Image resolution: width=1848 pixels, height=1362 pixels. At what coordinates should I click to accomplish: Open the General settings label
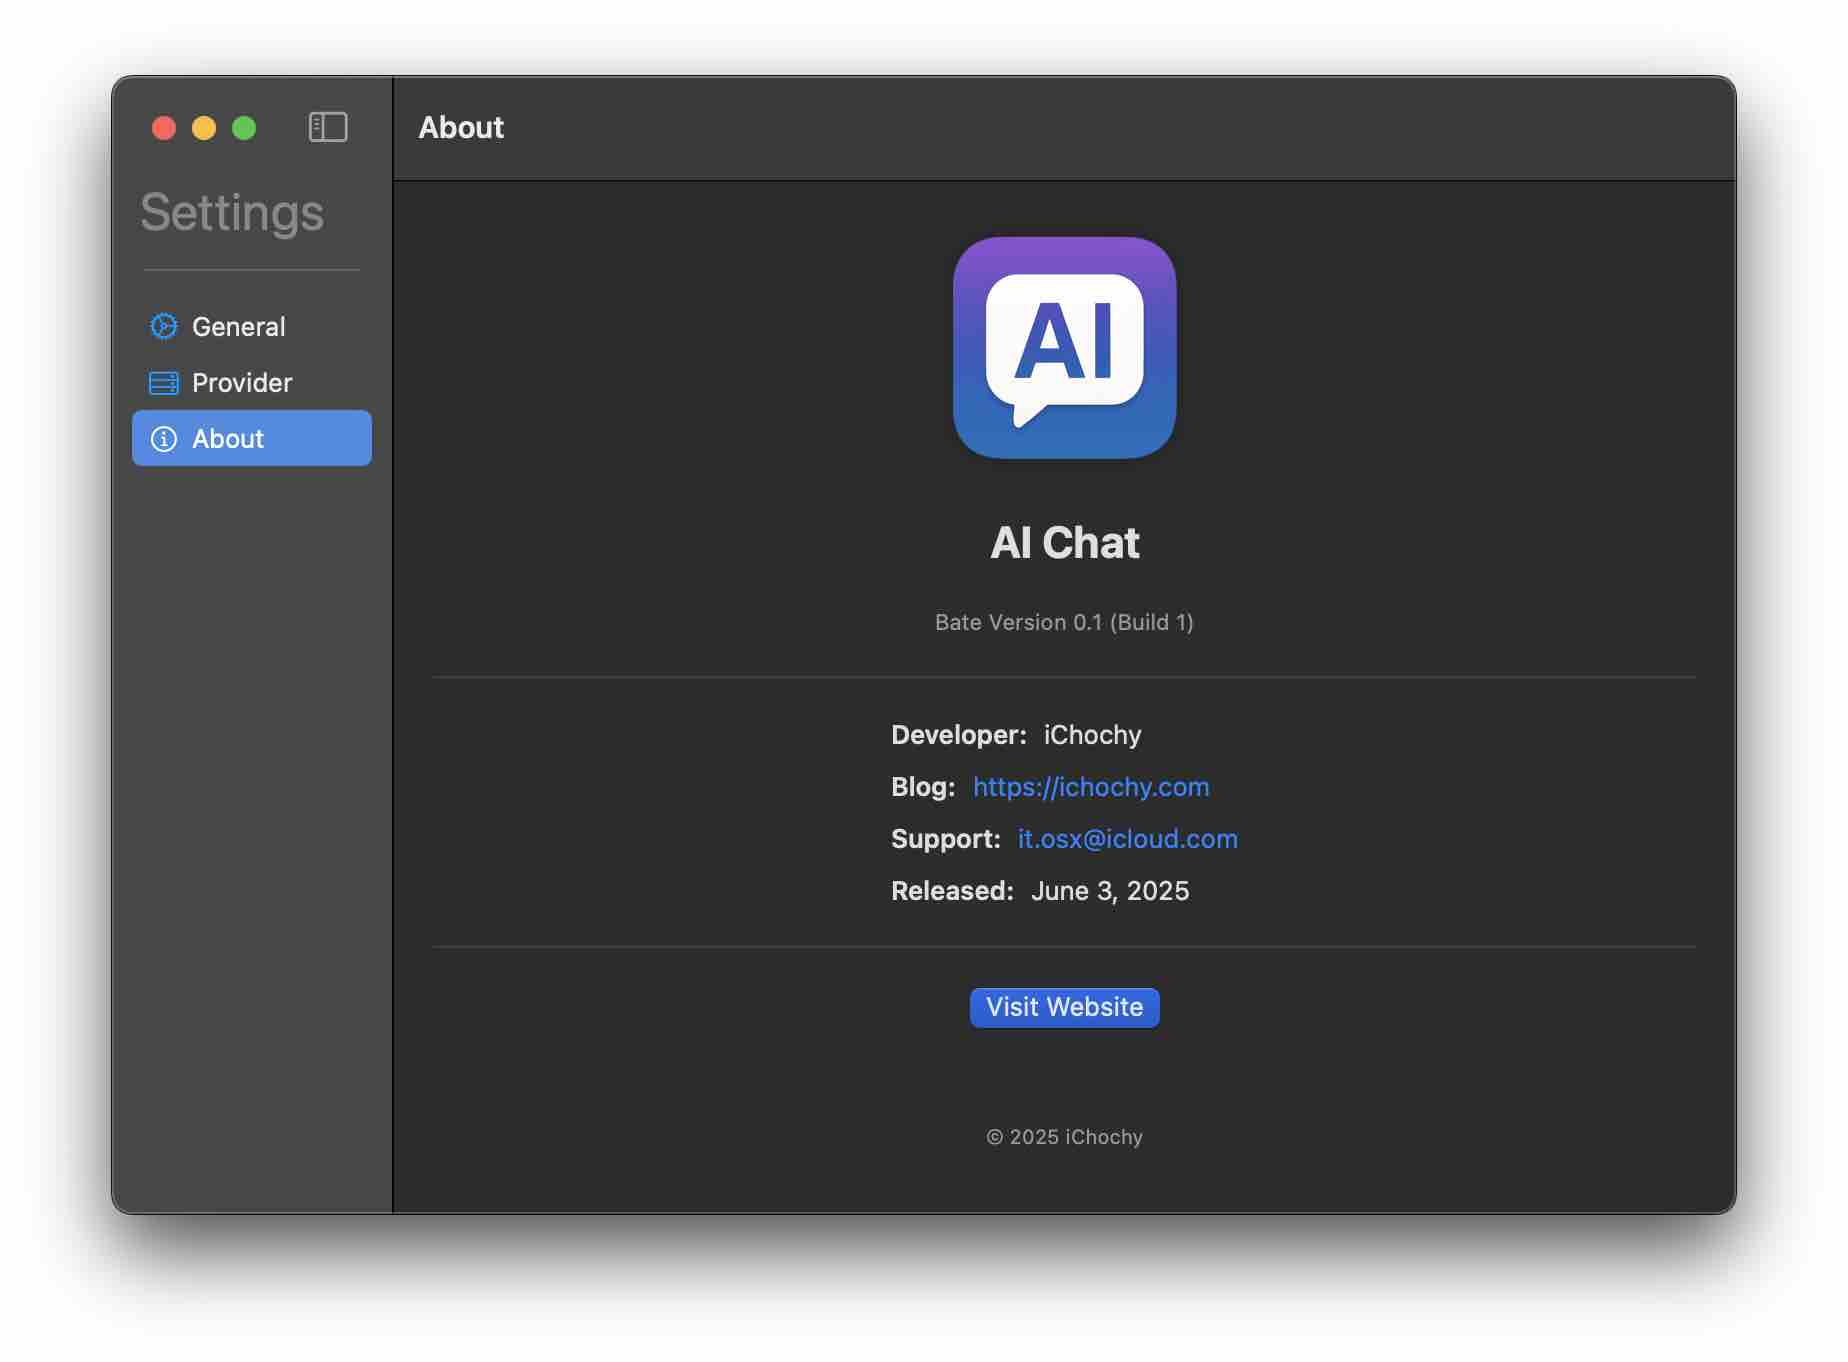tap(238, 327)
